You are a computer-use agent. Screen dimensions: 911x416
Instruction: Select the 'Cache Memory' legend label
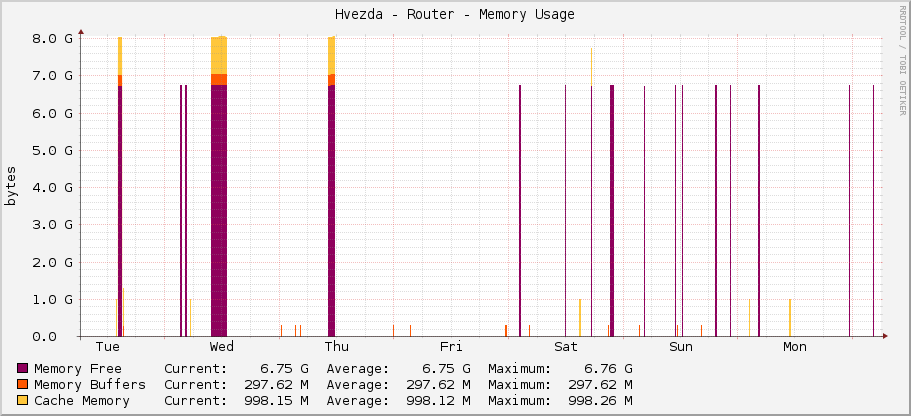82,401
